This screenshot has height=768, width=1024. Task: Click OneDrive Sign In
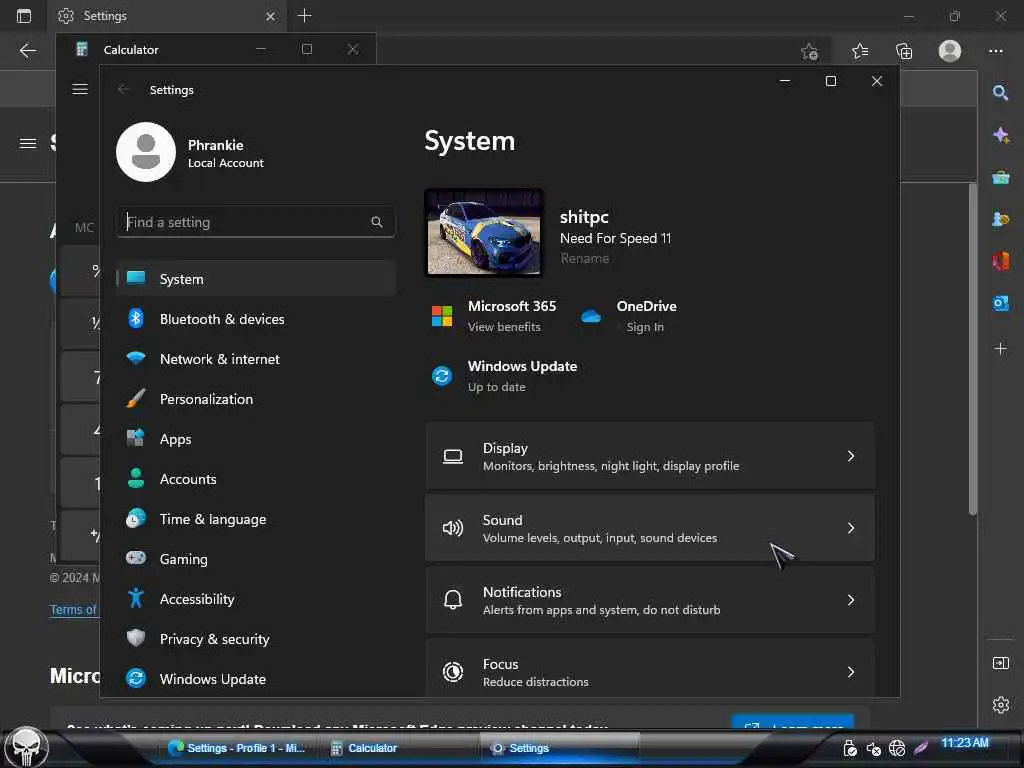click(x=645, y=327)
